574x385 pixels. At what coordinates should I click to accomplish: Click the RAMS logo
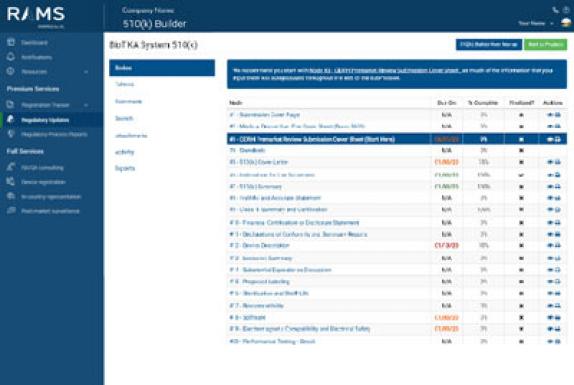point(36,15)
